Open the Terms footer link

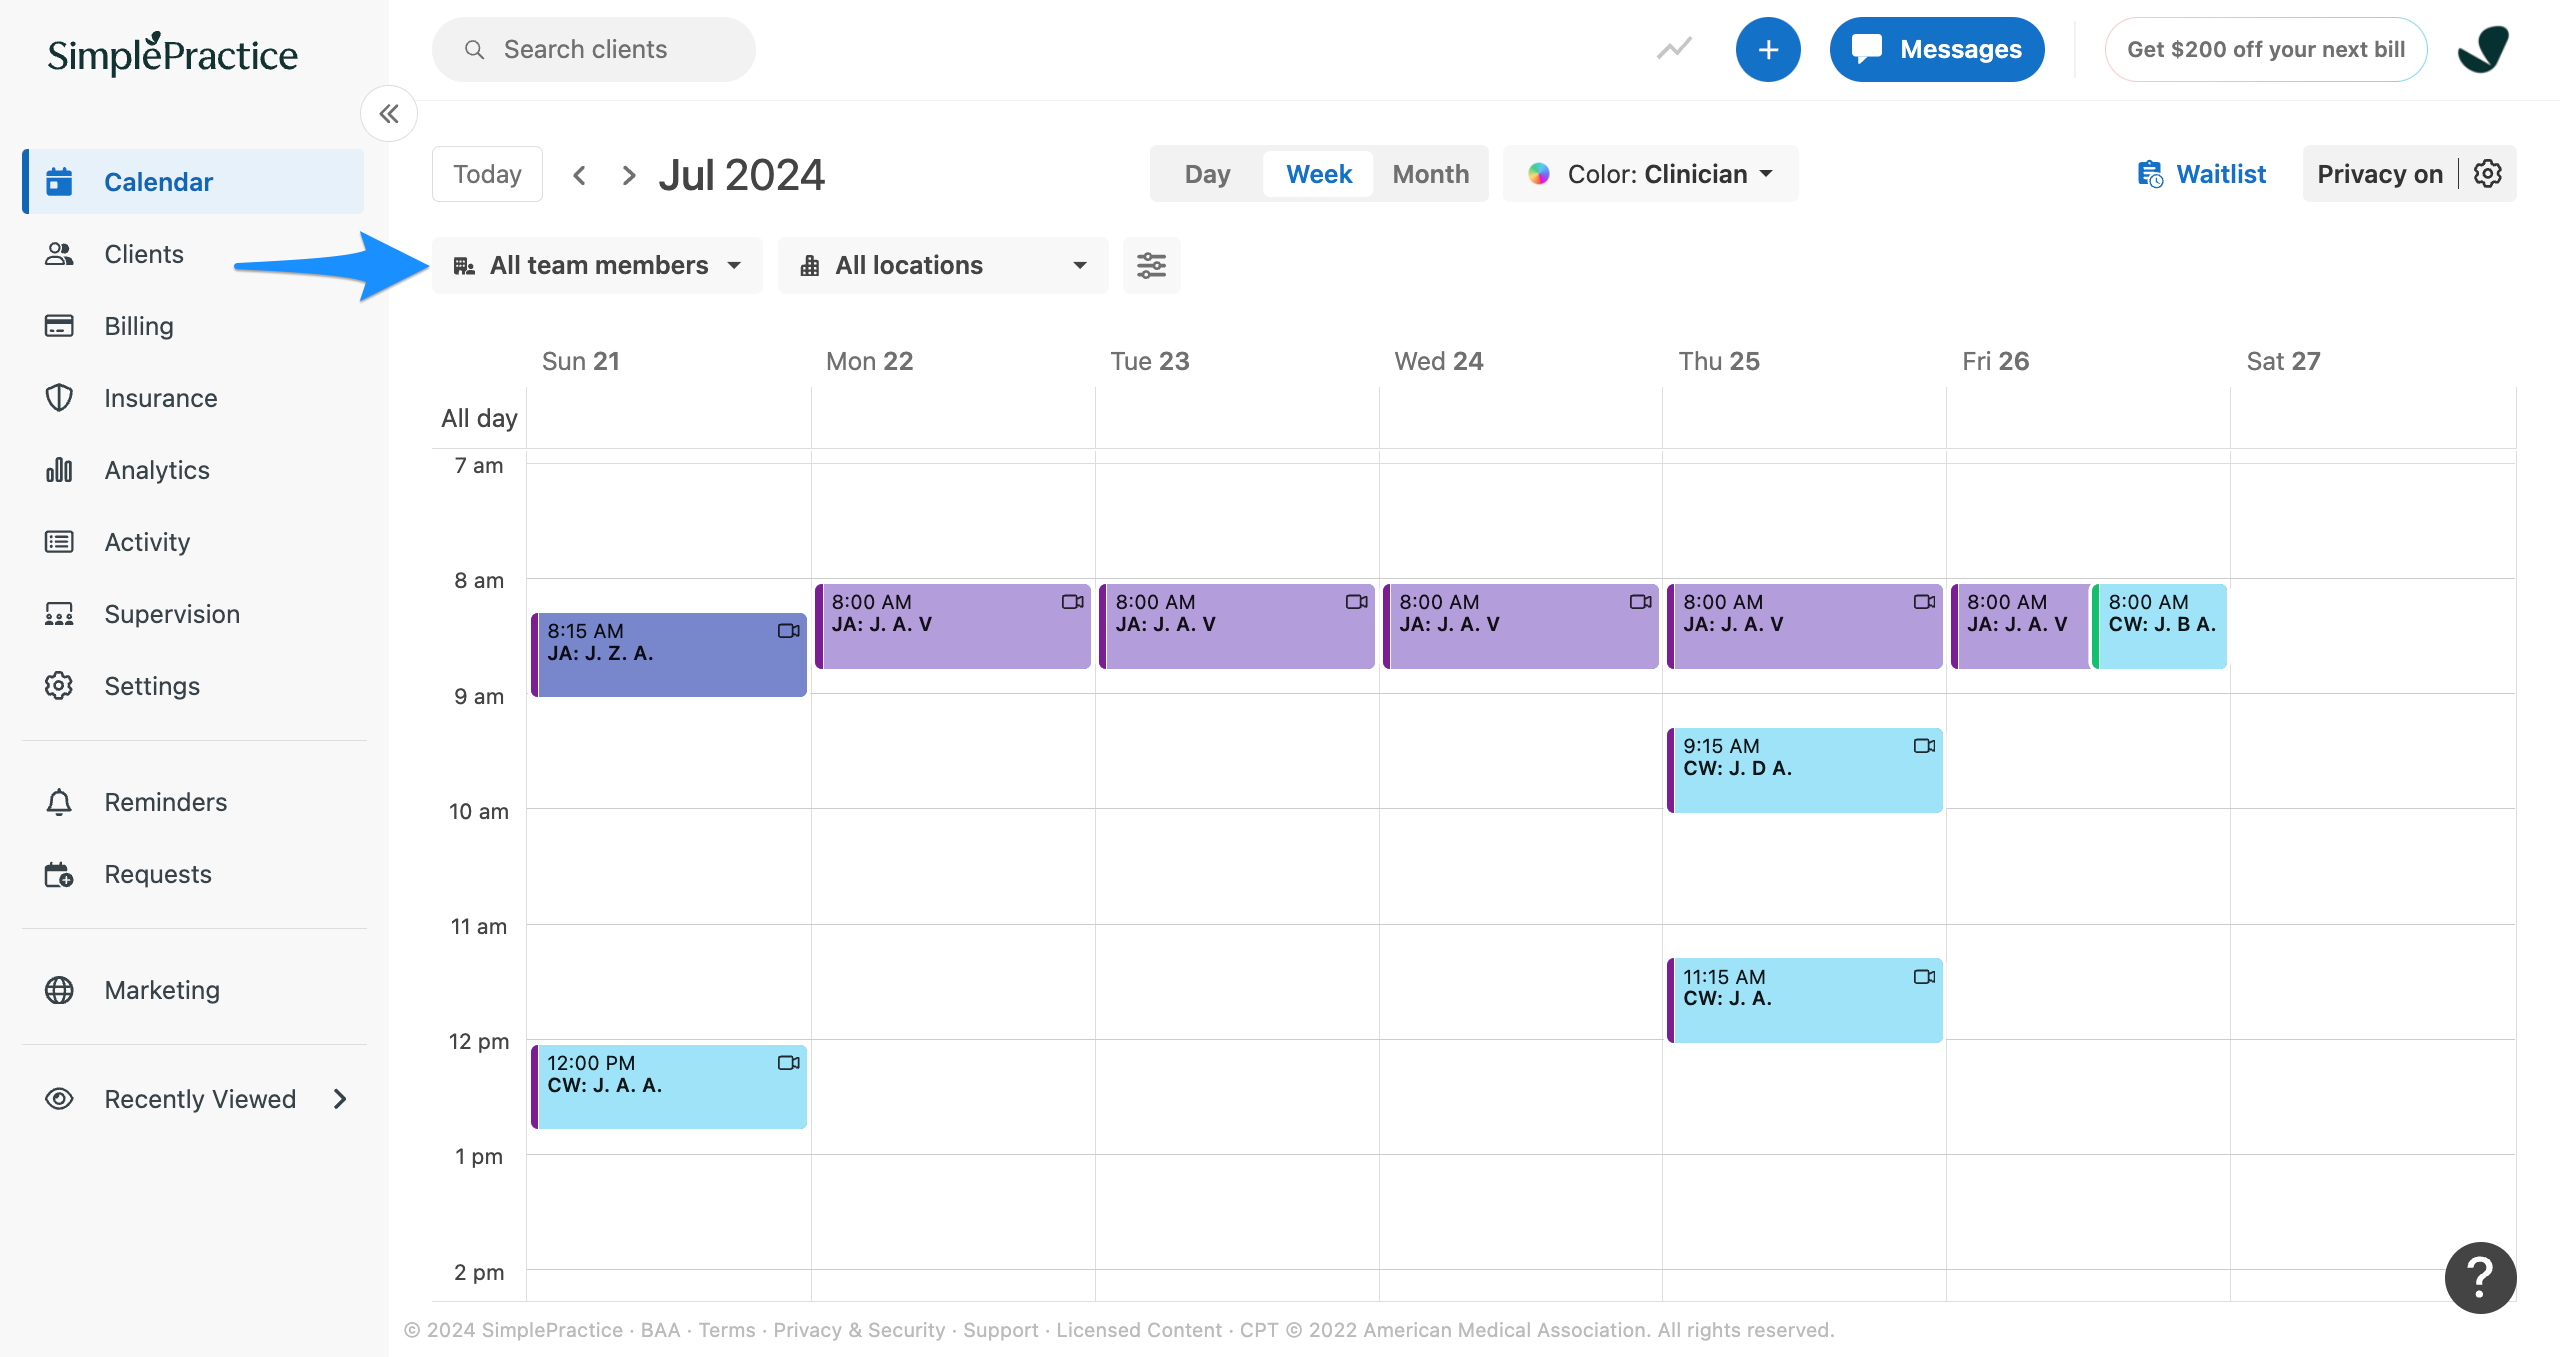click(727, 1330)
